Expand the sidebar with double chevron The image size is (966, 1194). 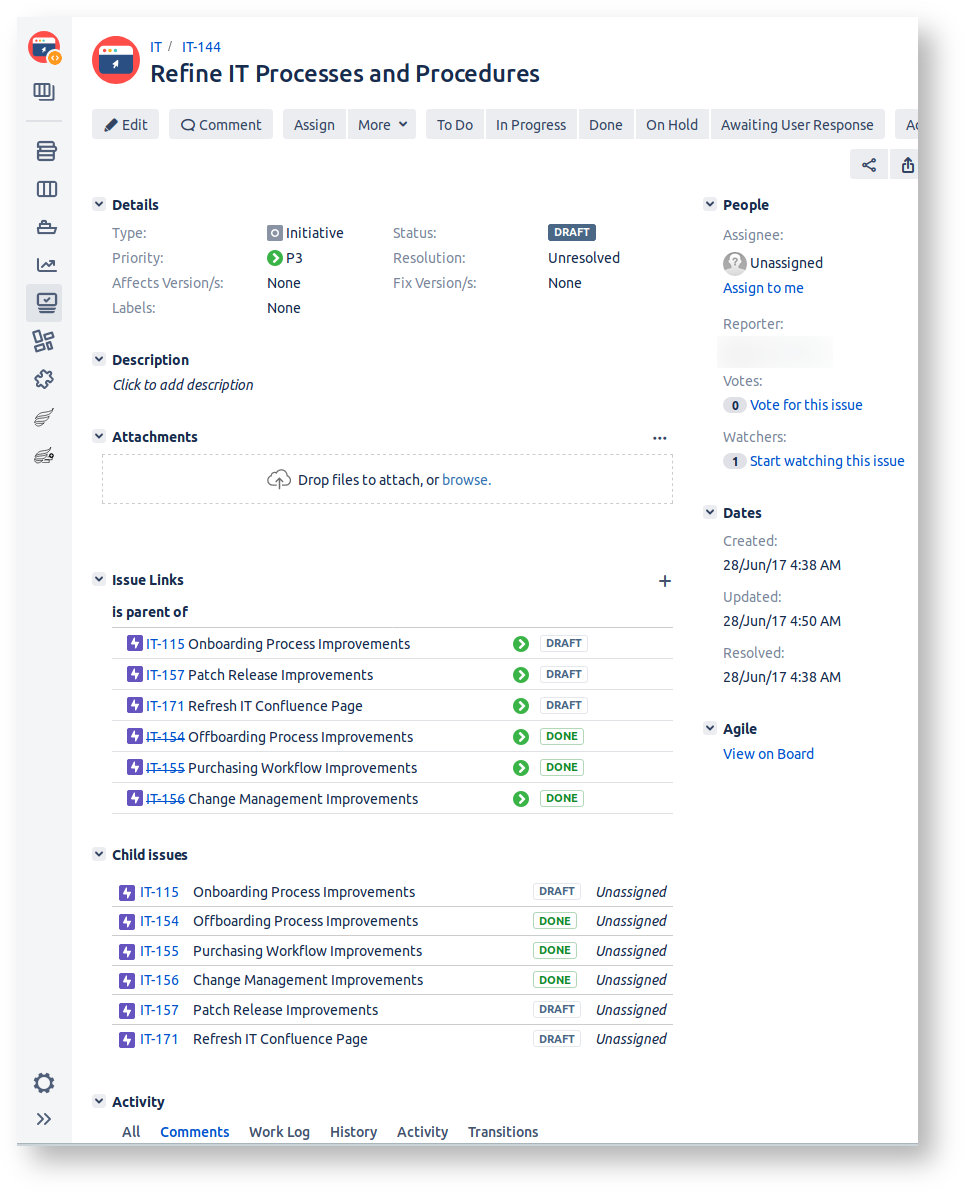(x=44, y=1119)
